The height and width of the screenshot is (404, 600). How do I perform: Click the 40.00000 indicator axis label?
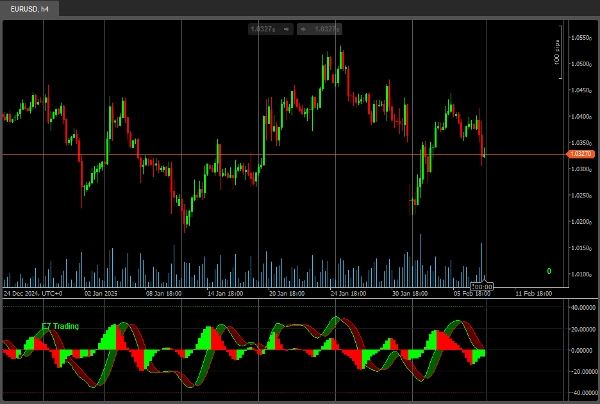click(583, 308)
